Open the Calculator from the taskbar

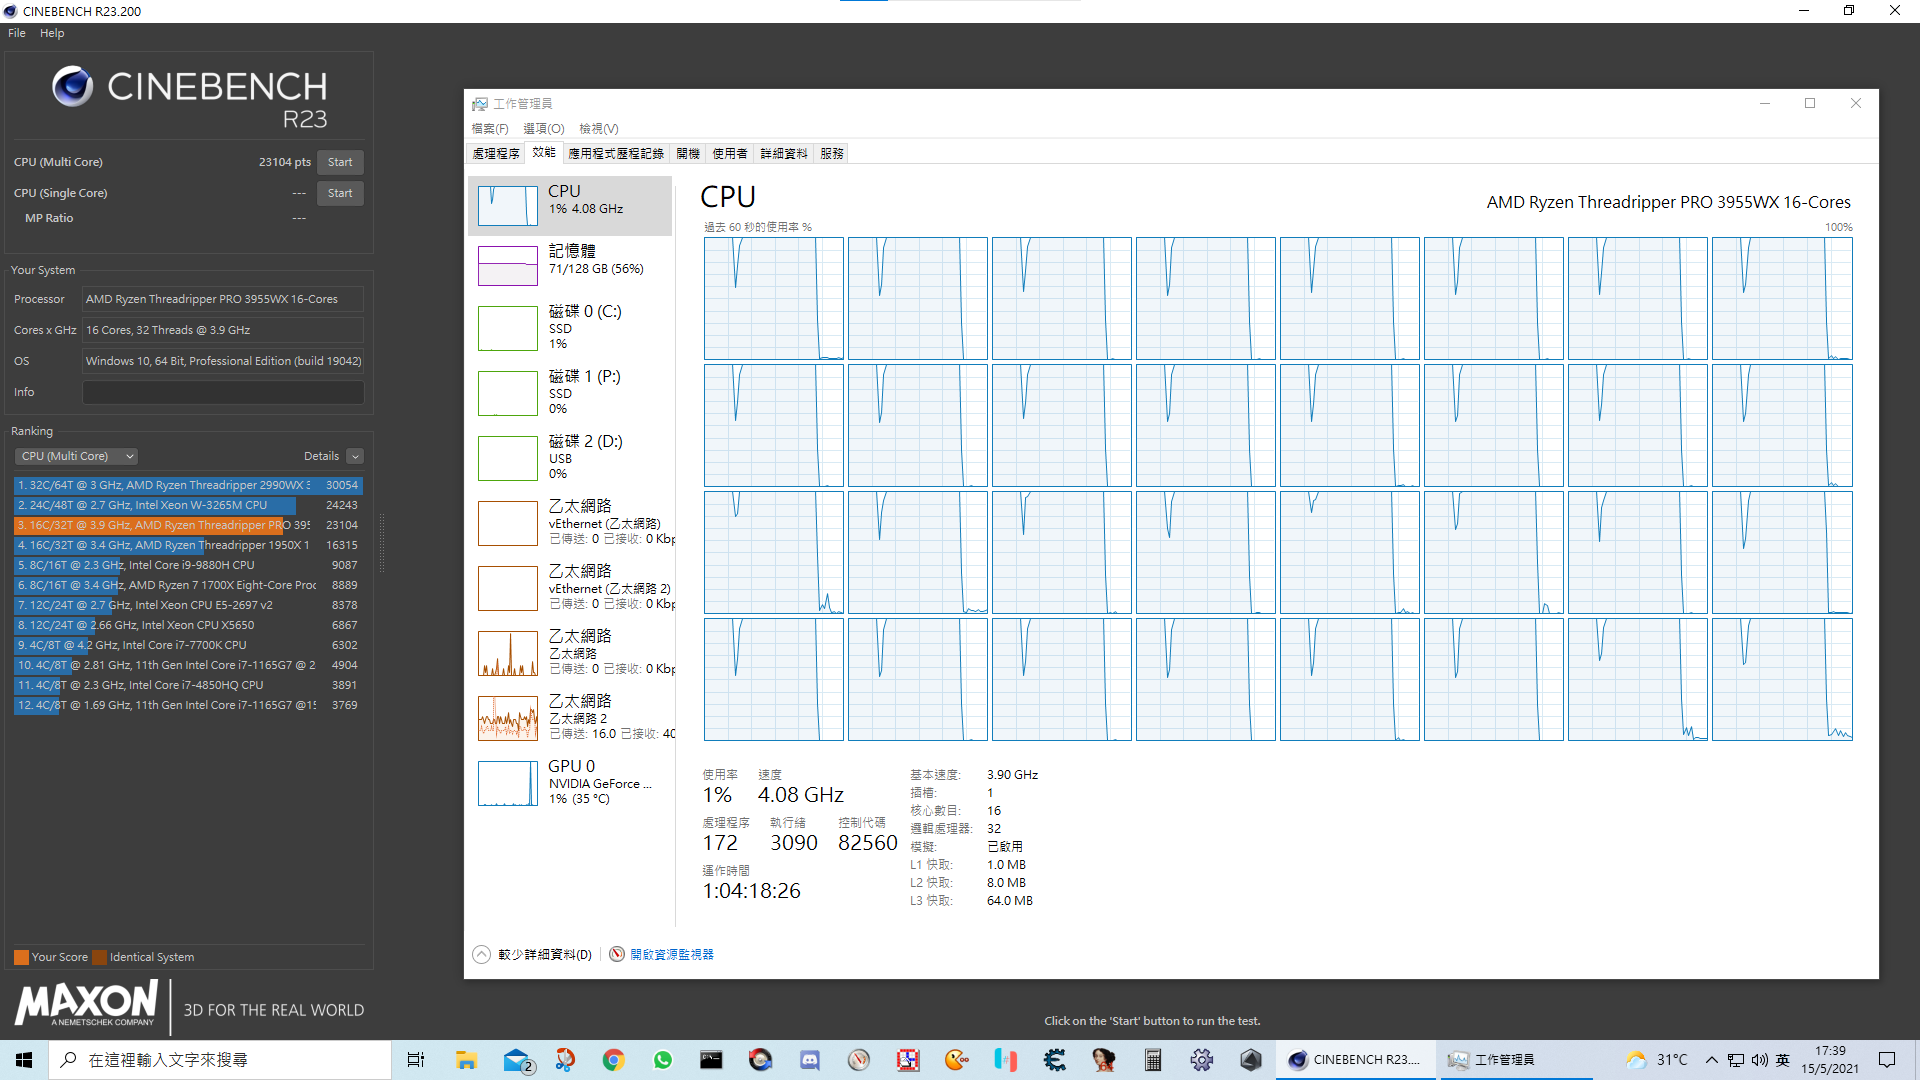1153,1060
